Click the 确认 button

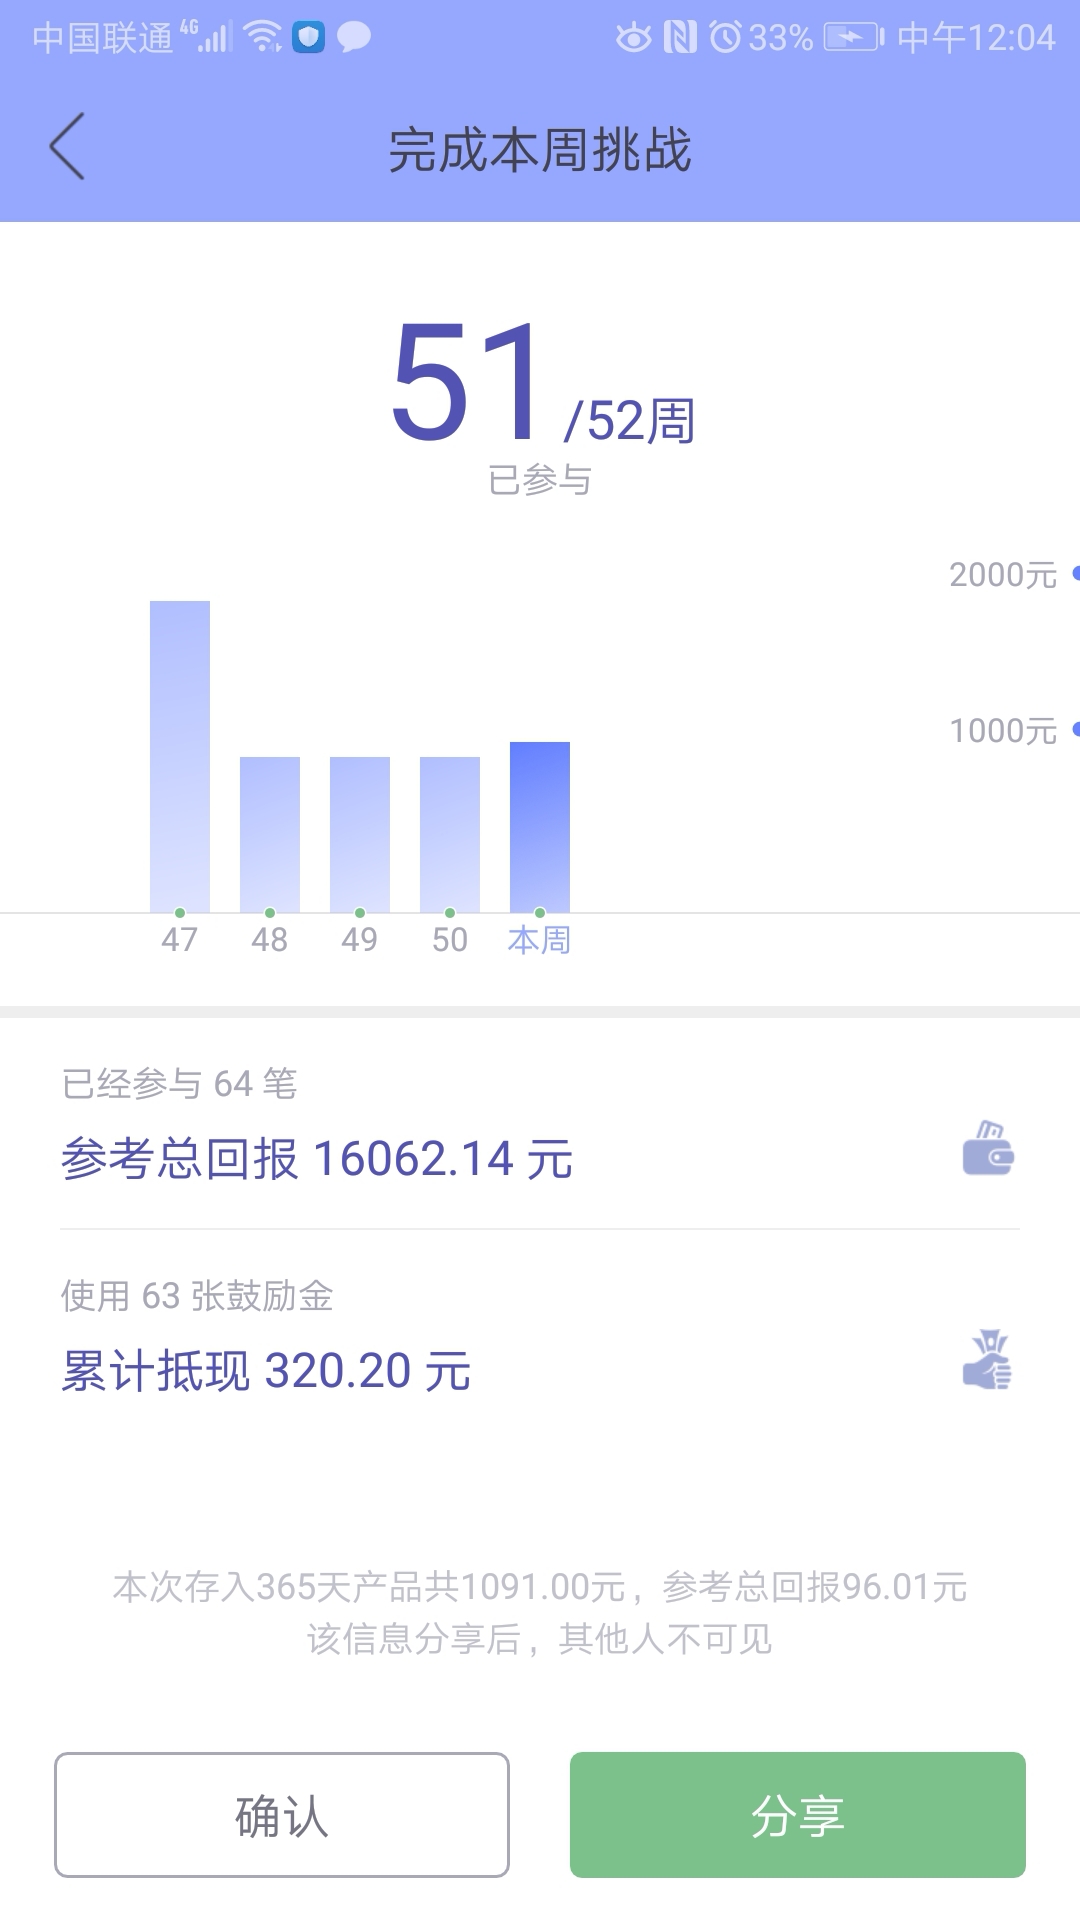click(x=282, y=1814)
